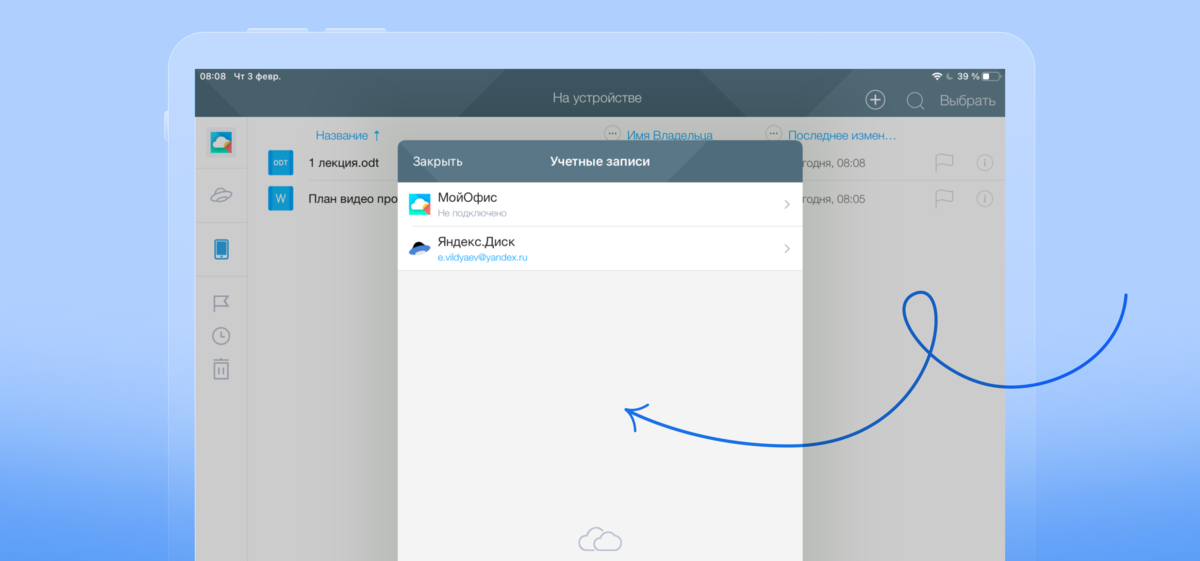Click the Не подключено status text

click(x=472, y=214)
